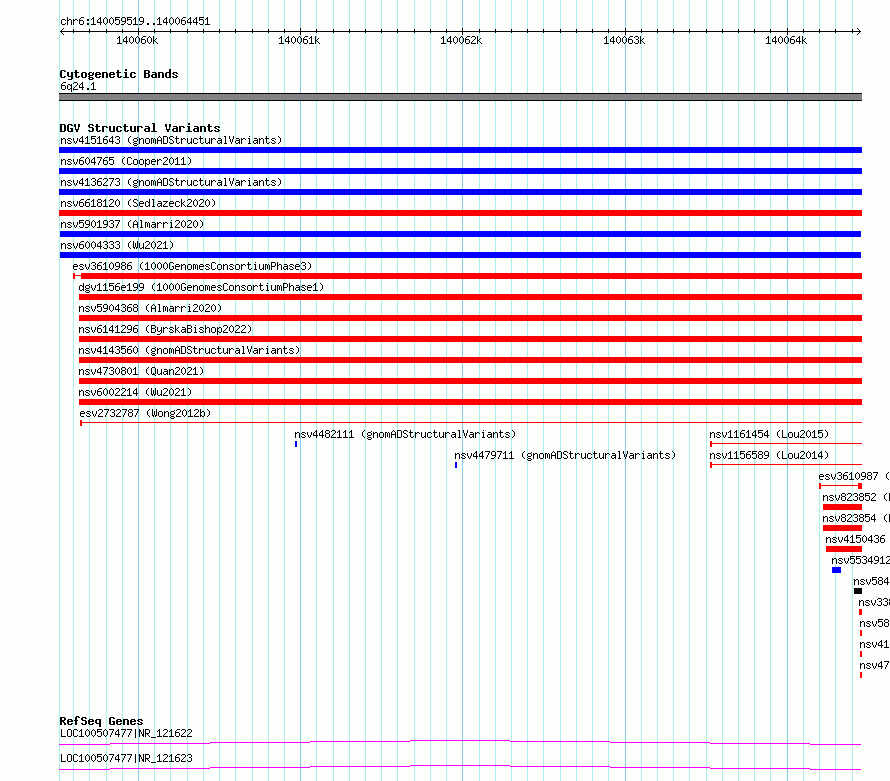
Task: Click the red bar under nsv823852
Action: click(x=842, y=507)
